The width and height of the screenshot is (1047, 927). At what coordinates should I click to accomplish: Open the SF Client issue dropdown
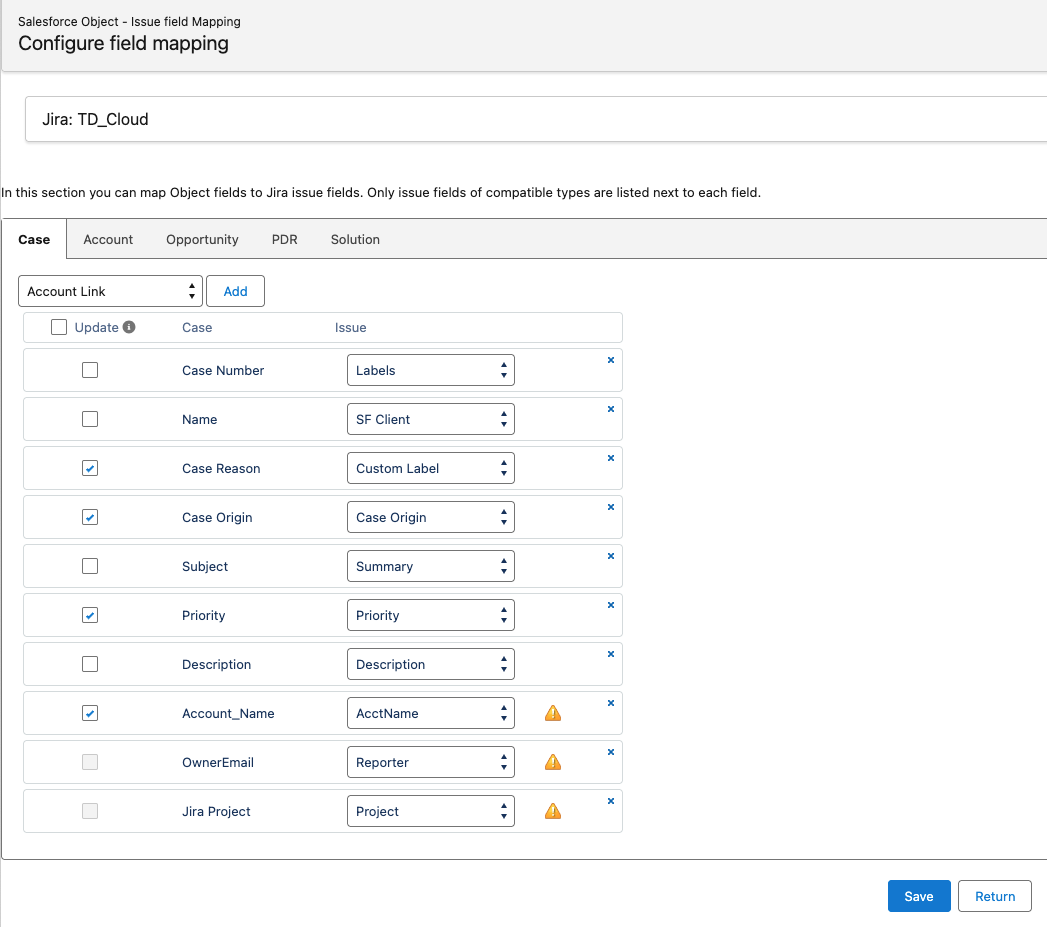click(431, 419)
